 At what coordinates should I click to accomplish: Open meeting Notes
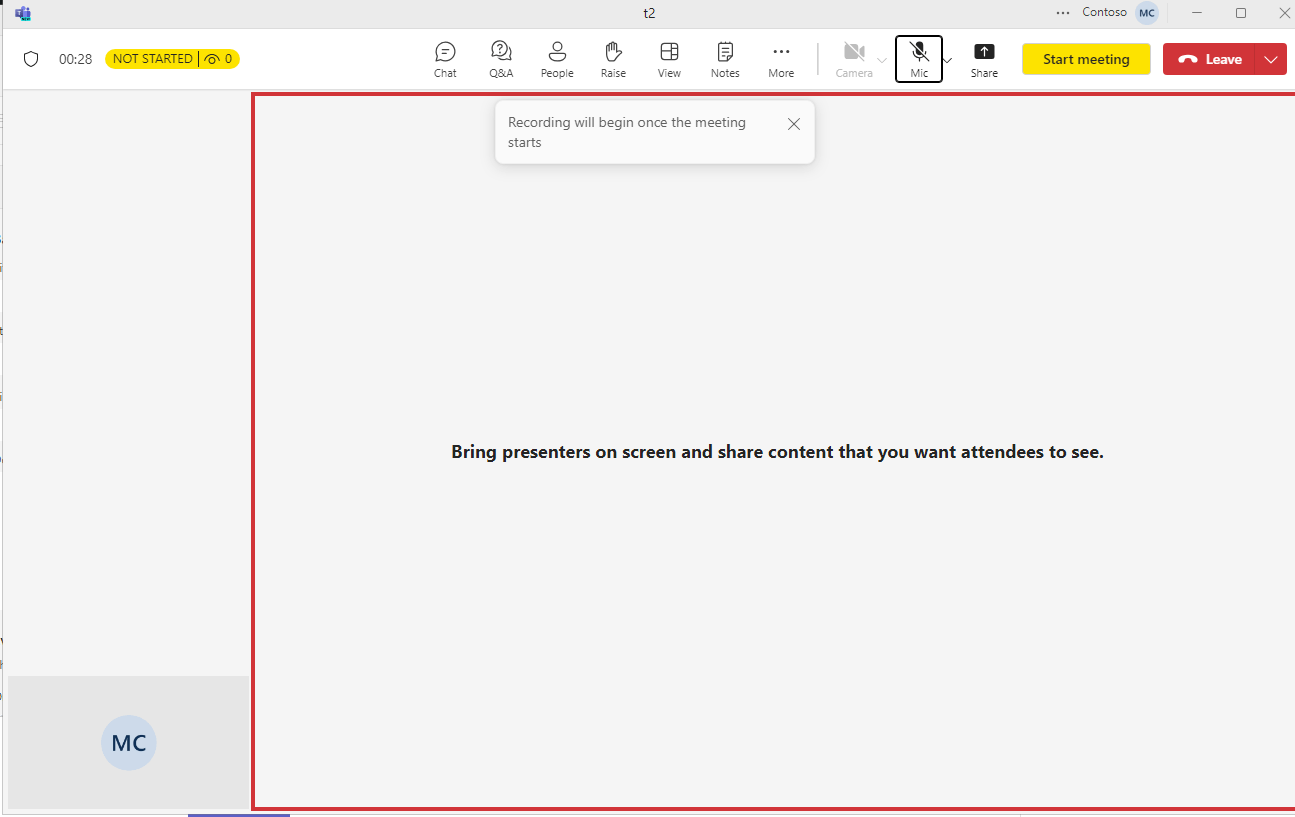(x=725, y=58)
